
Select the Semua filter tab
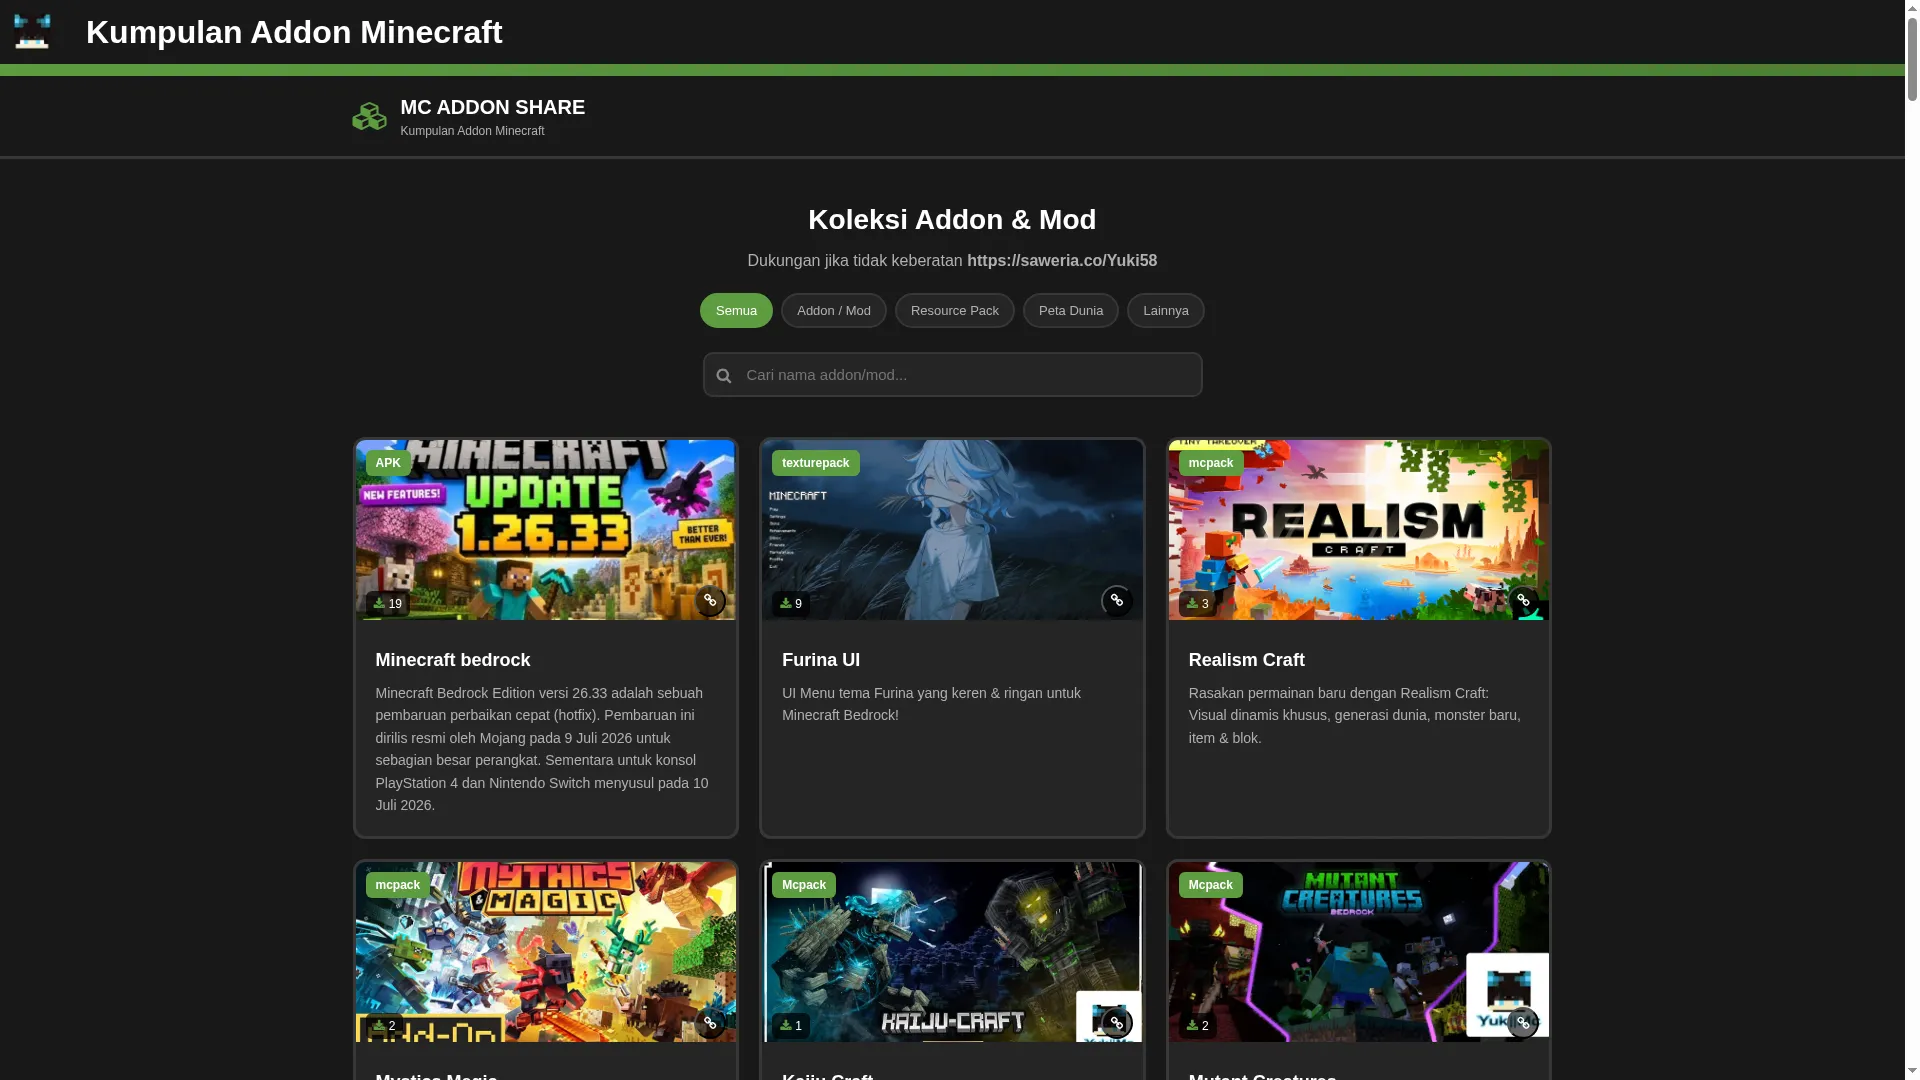736,311
